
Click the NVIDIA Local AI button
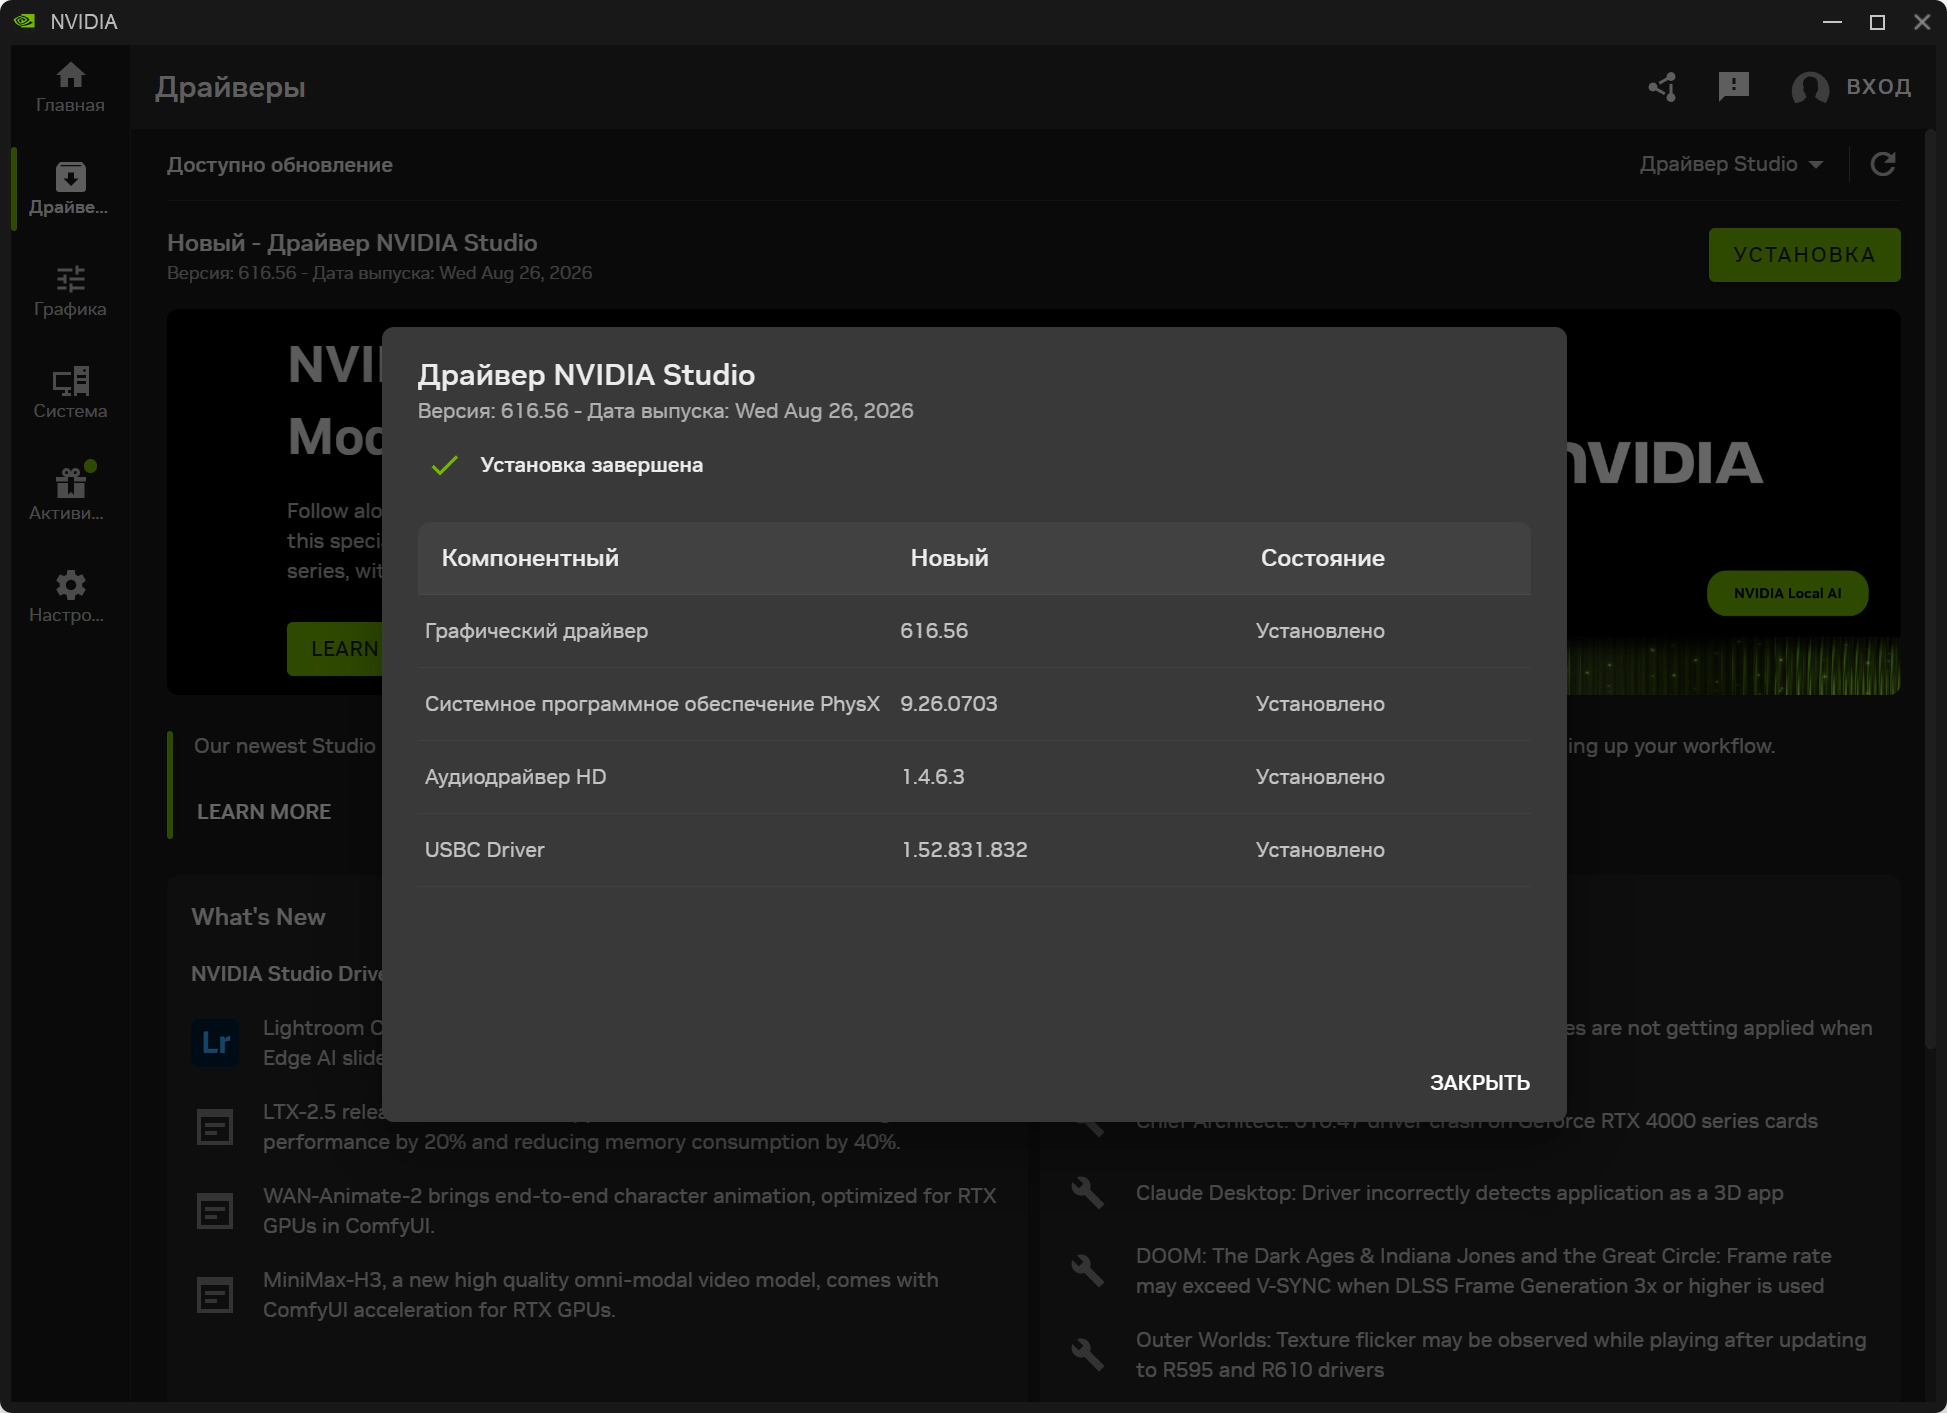(x=1787, y=593)
